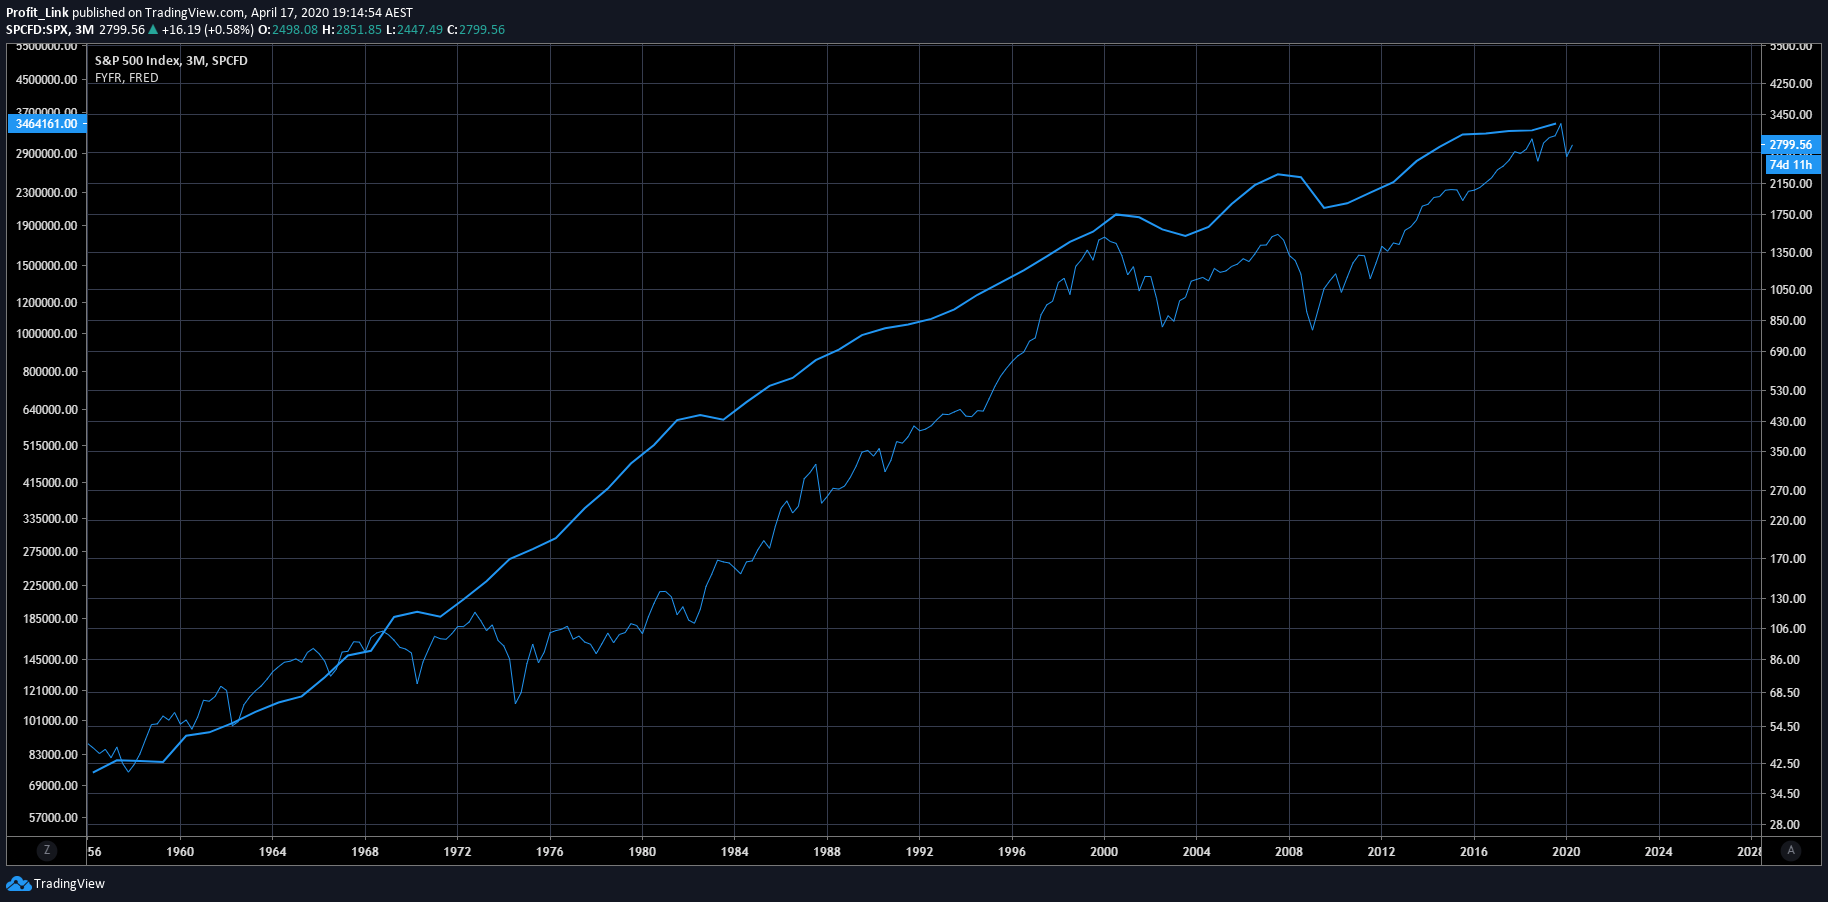The height and width of the screenshot is (902, 1828).
Task: Click the 2799.56 right axis price tag
Action: coord(1791,145)
